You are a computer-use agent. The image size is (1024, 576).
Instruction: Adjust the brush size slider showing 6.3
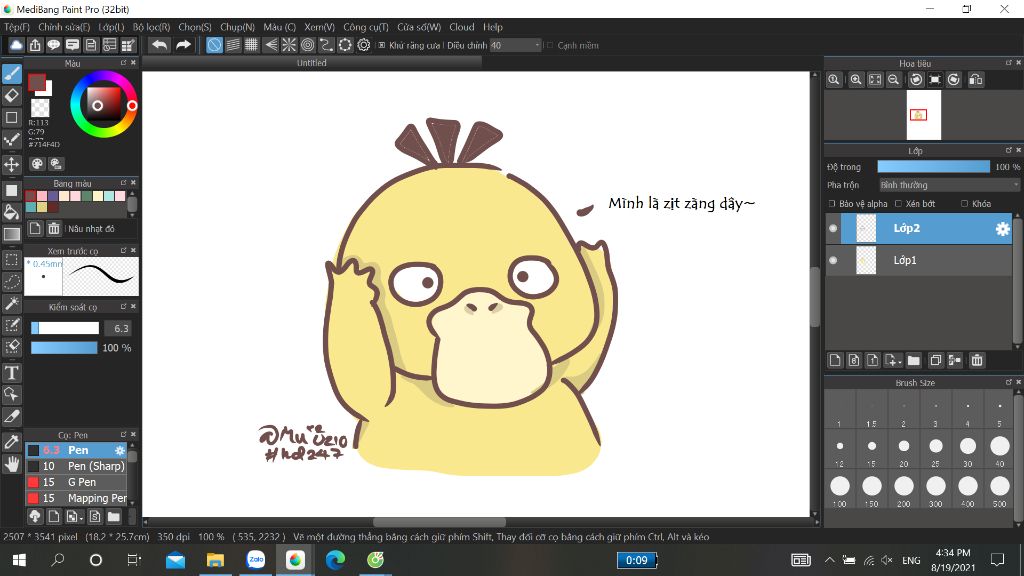pyautogui.click(x=65, y=328)
